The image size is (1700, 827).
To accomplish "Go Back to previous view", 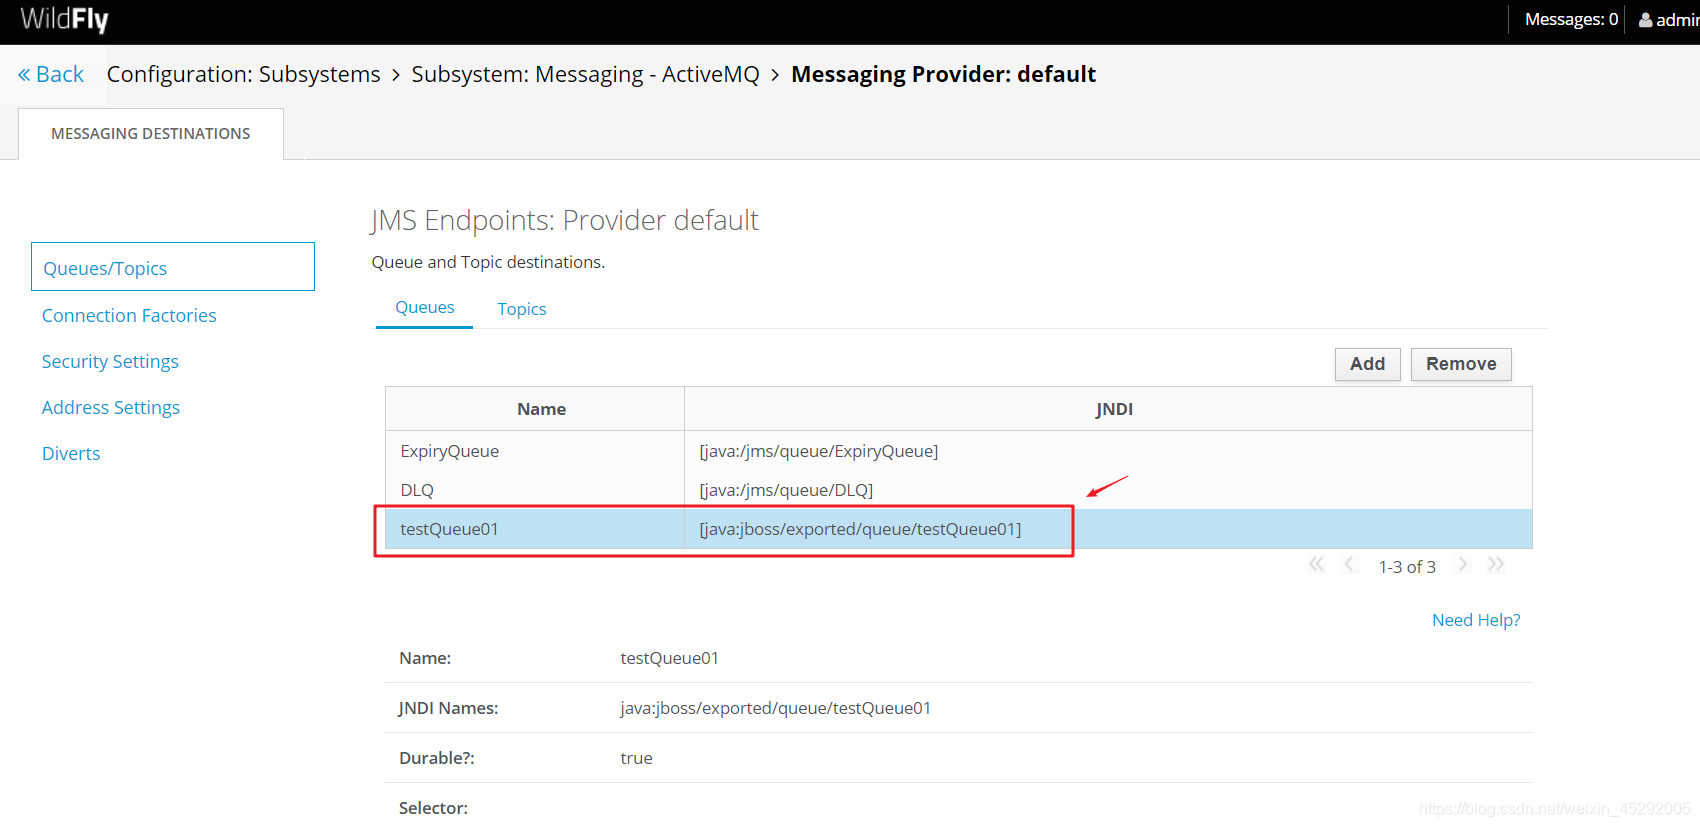I will (51, 74).
